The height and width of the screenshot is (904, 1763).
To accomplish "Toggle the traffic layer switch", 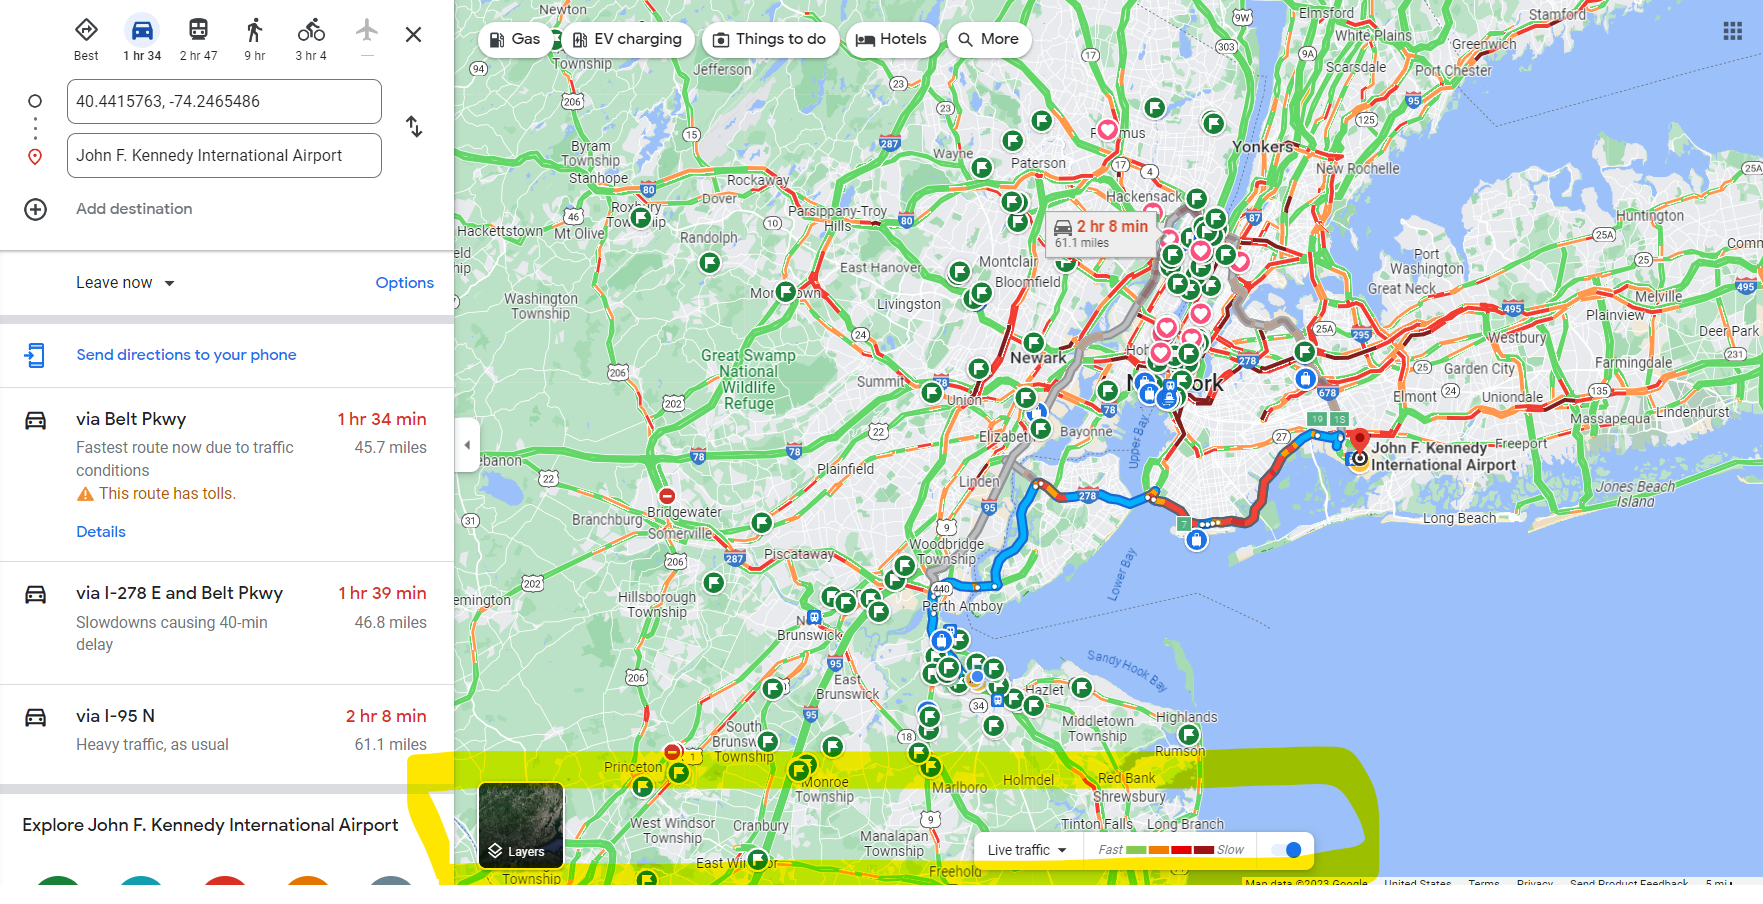I will (1286, 850).
